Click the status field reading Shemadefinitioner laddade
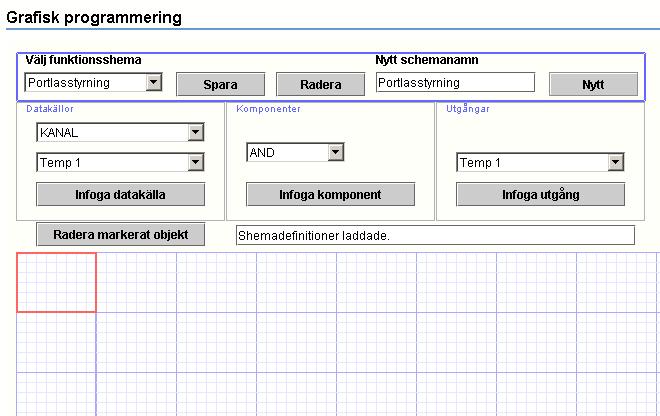The image size is (660, 416). click(435, 235)
